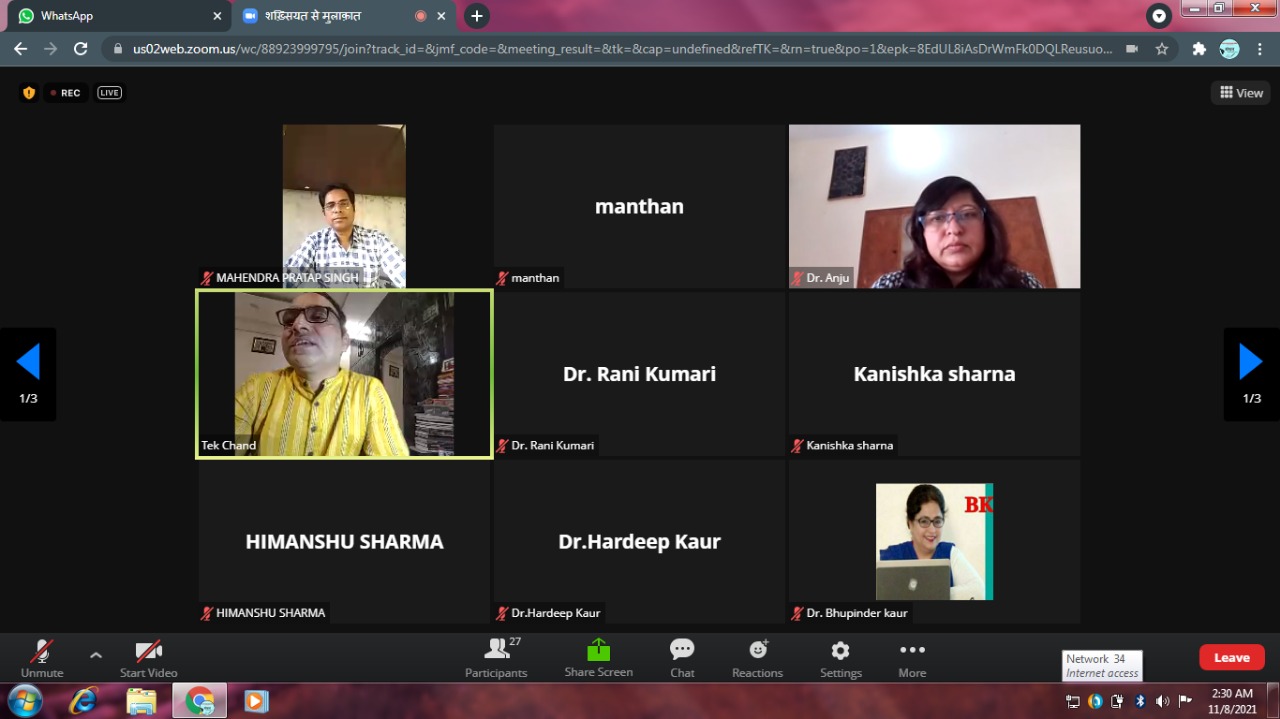This screenshot has width=1280, height=719.
Task: Reload the page
Action: 81,48
